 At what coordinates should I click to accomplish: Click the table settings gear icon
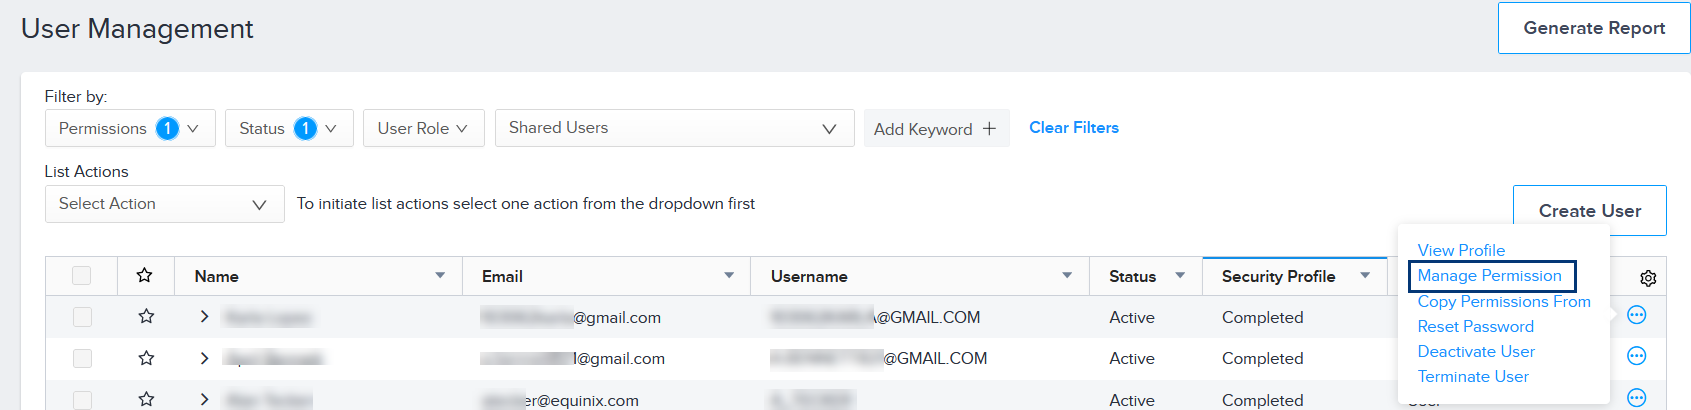pyautogui.click(x=1648, y=278)
